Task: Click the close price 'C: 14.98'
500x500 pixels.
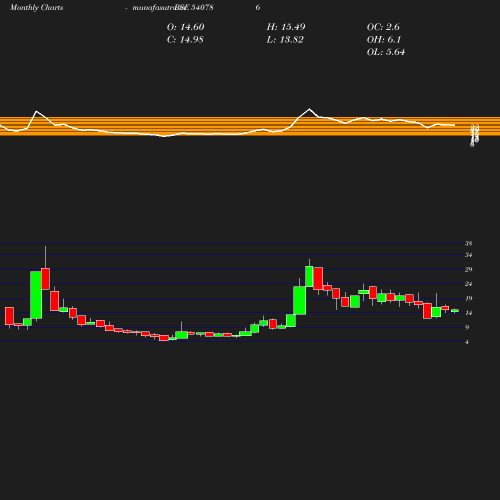Action: [185, 40]
